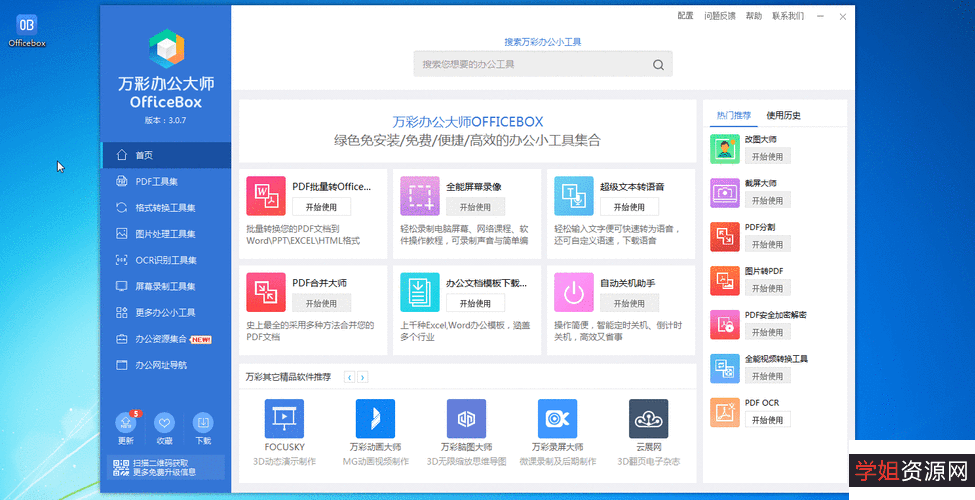The height and width of the screenshot is (500, 975).
Task: Click the search magnifier icon
Action: (x=658, y=65)
